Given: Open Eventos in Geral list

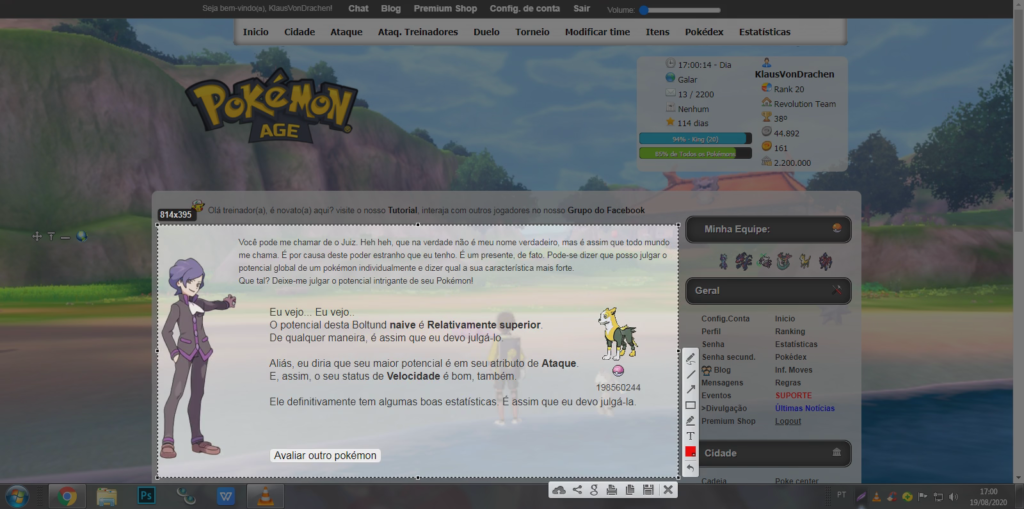Looking at the screenshot, I should [716, 396].
